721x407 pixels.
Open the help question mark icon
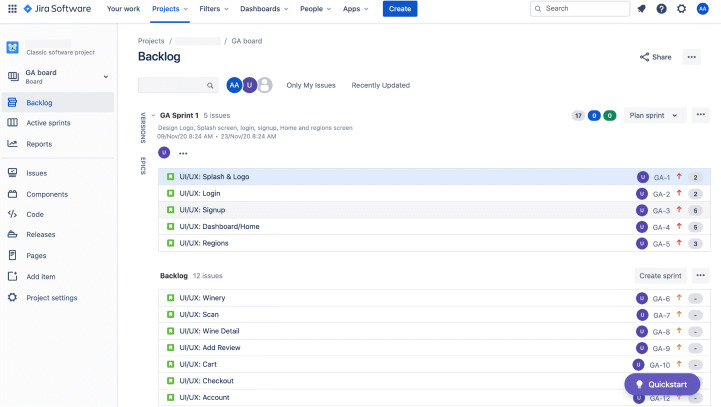click(661, 9)
